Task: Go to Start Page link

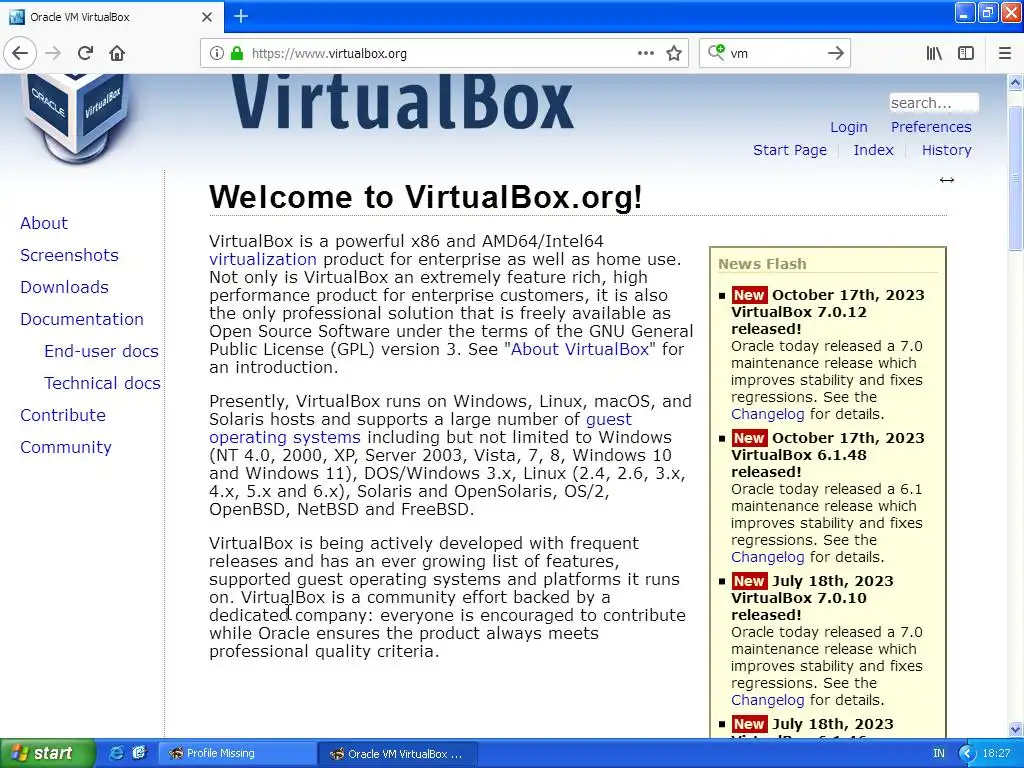Action: [x=790, y=150]
